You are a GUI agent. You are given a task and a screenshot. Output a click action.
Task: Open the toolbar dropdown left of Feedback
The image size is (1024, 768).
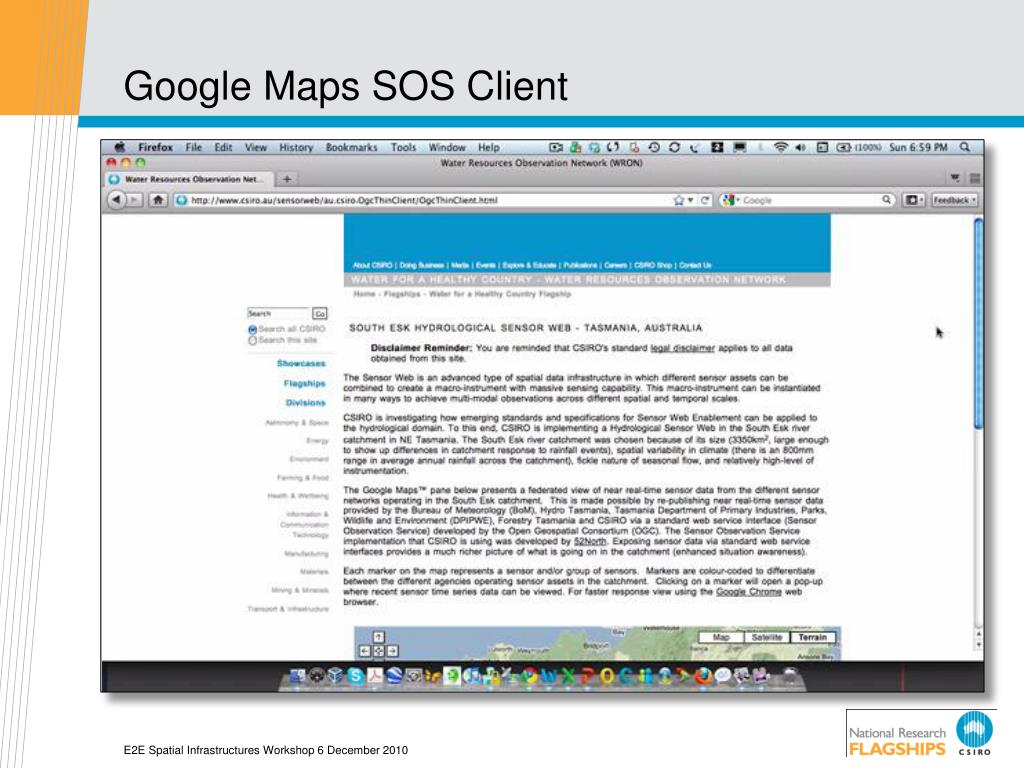914,200
